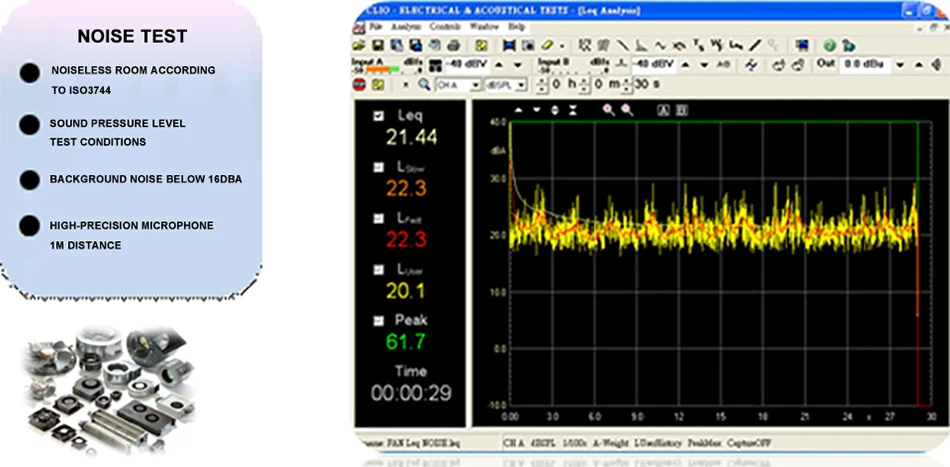Click the green Help question-mark icon
Viewport: 950px width, 467px height.
point(829,46)
